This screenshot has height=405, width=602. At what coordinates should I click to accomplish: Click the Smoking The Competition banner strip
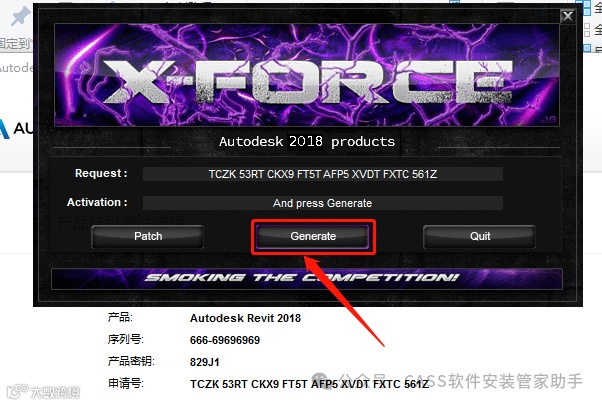(306, 279)
